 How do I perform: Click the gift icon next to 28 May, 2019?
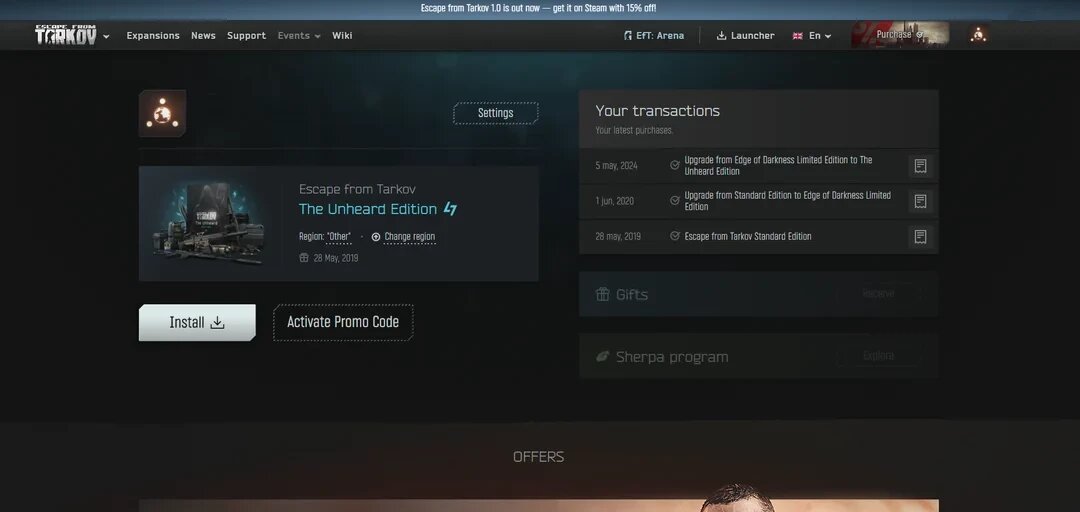pyautogui.click(x=304, y=258)
